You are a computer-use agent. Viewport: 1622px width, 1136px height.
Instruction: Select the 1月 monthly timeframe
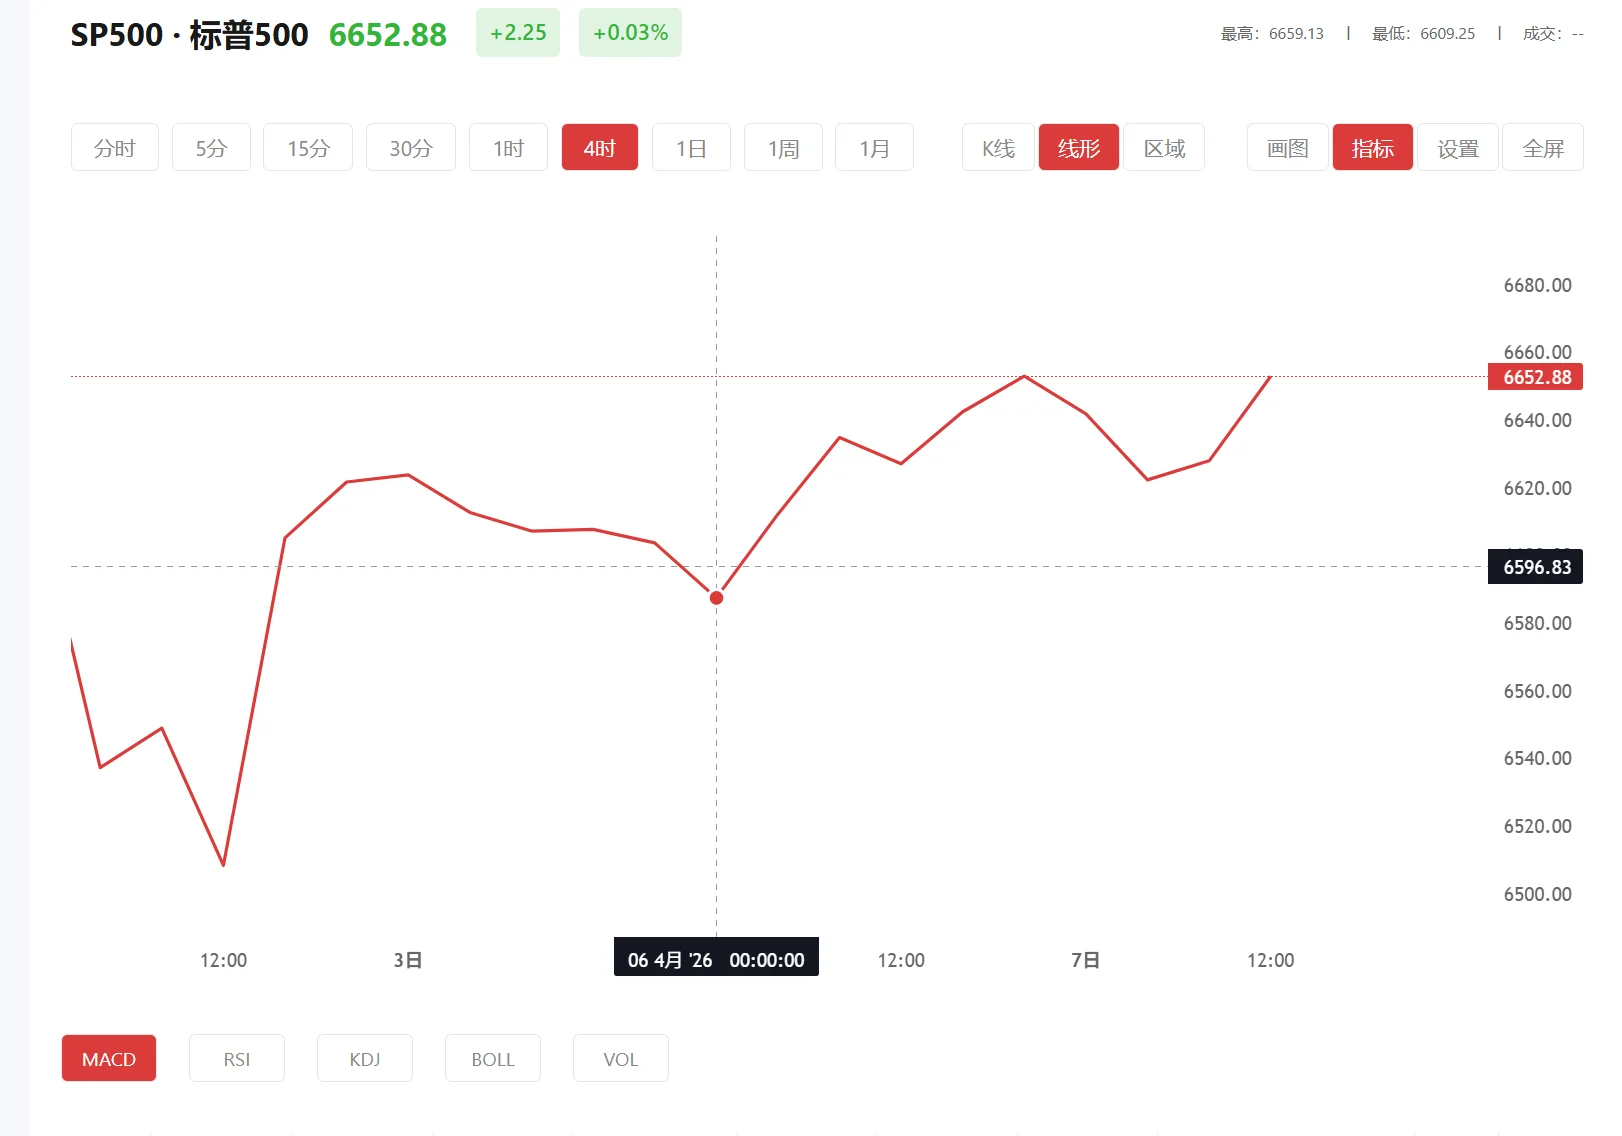[x=874, y=148]
